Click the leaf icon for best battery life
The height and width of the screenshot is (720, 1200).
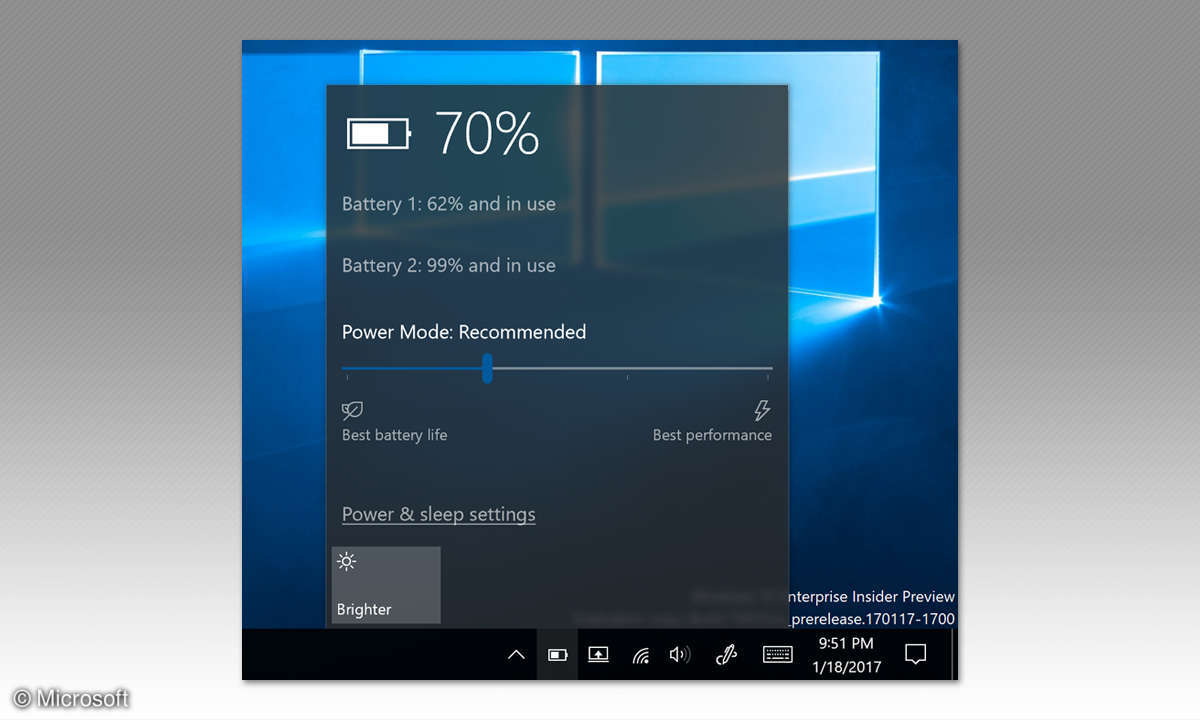352,410
